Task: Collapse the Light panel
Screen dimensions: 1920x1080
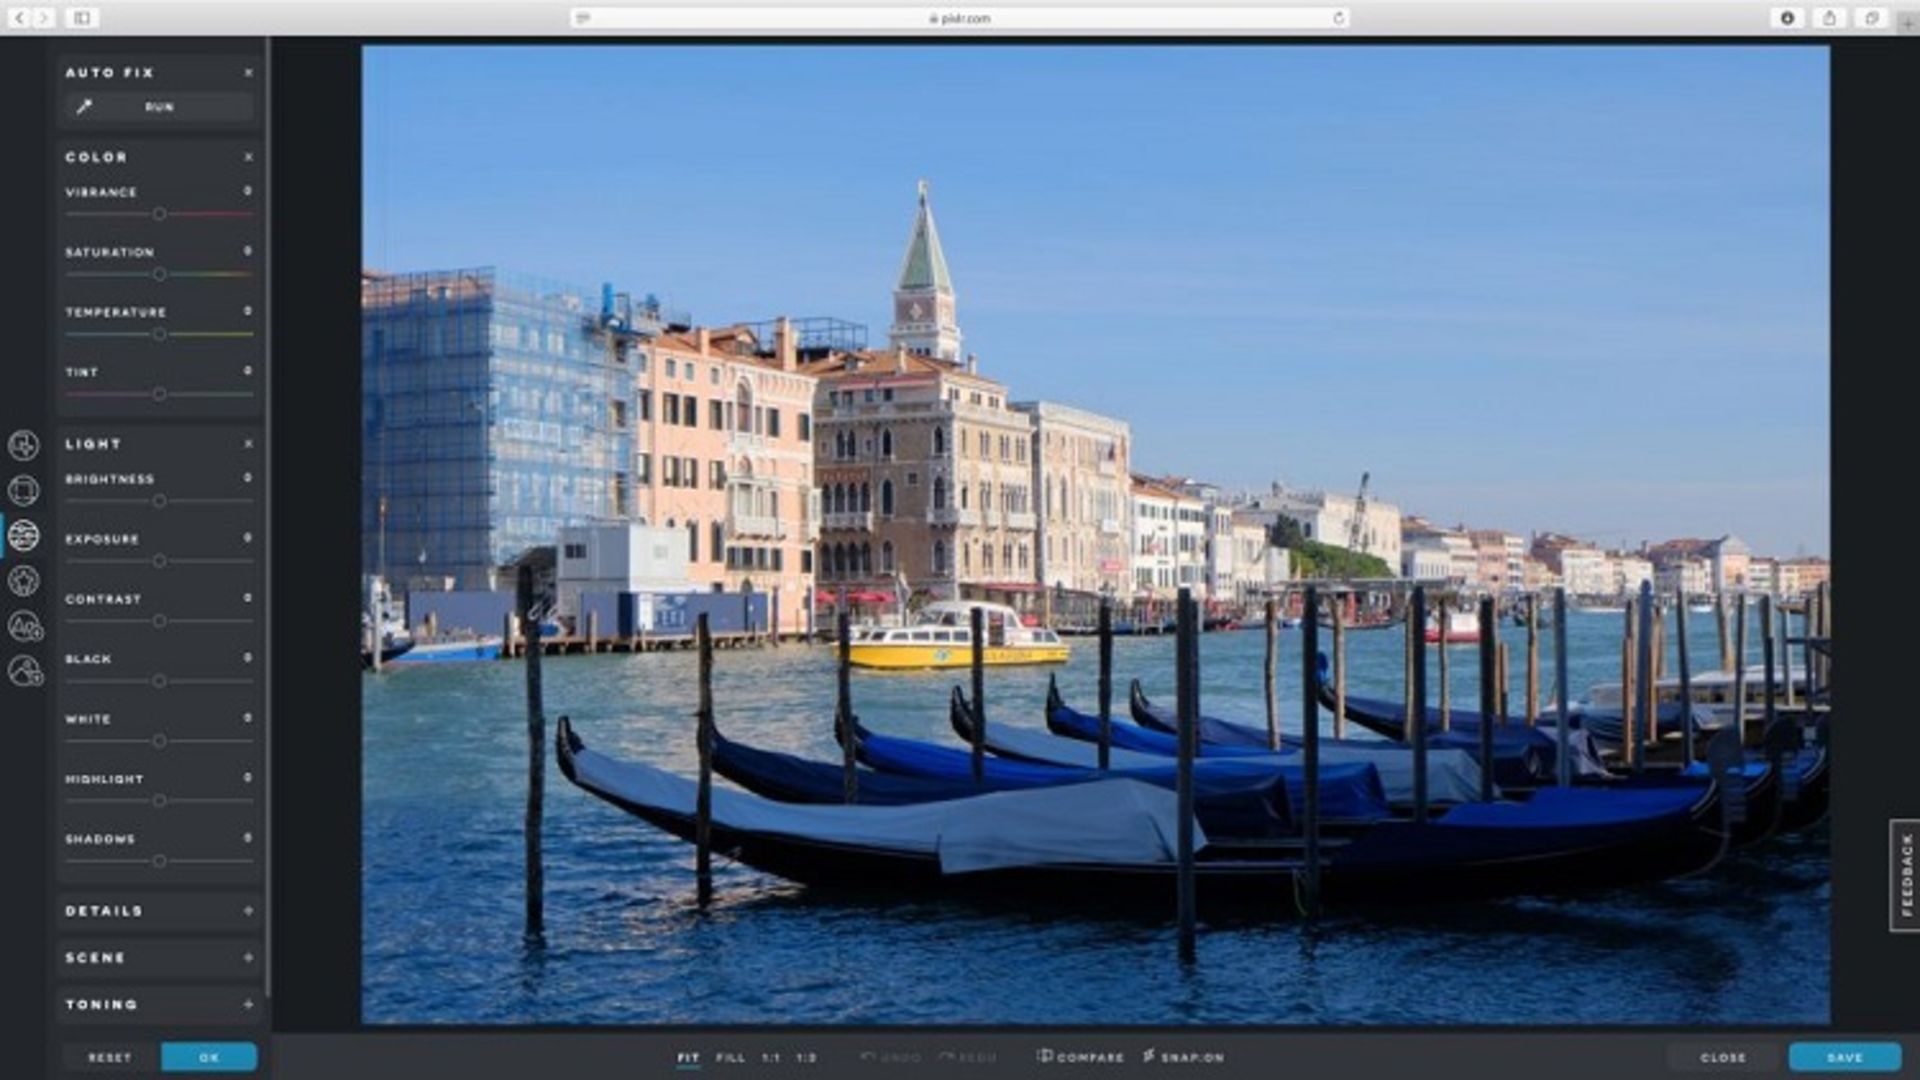Action: [x=248, y=444]
